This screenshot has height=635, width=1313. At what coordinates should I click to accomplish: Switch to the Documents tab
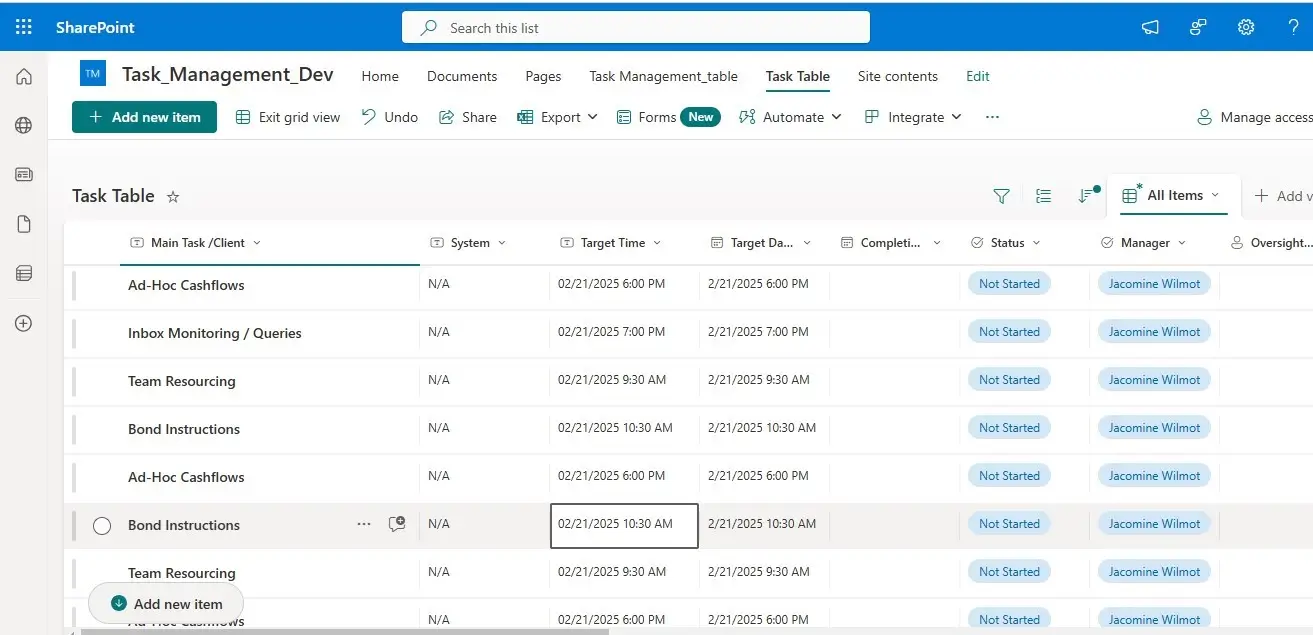(461, 76)
